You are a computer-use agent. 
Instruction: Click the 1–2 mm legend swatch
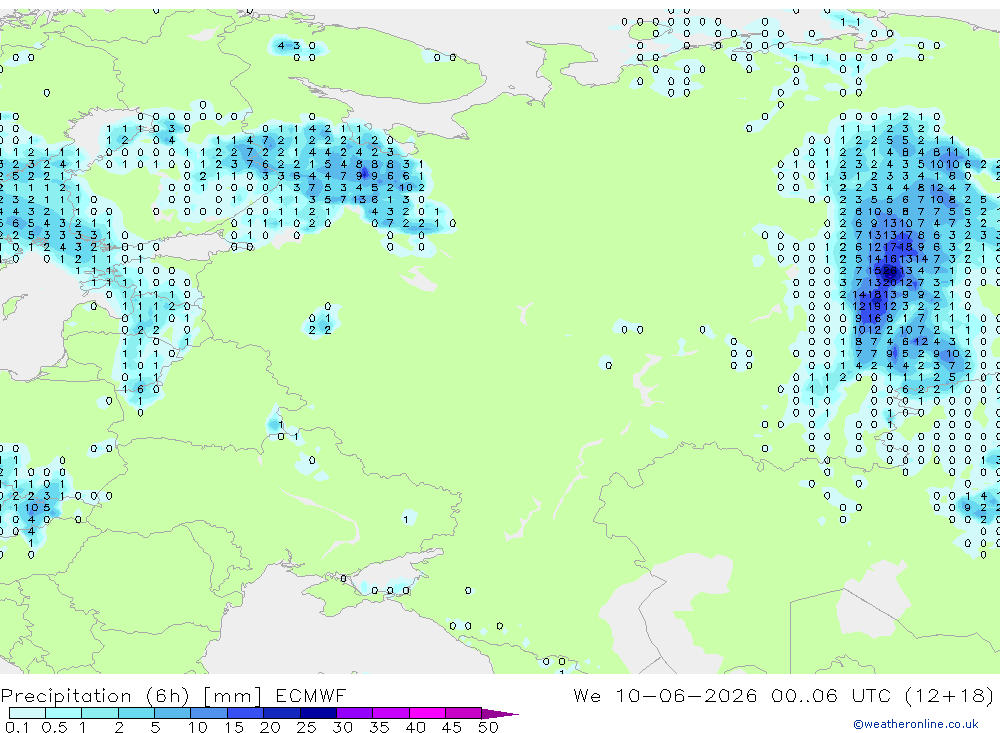[100, 713]
